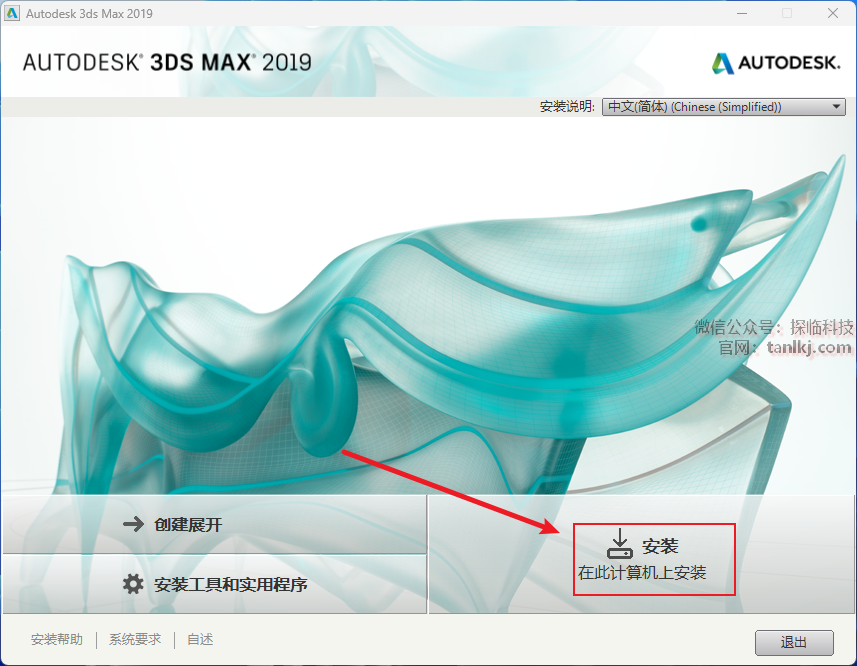Open the 自述 readme link

pos(200,639)
